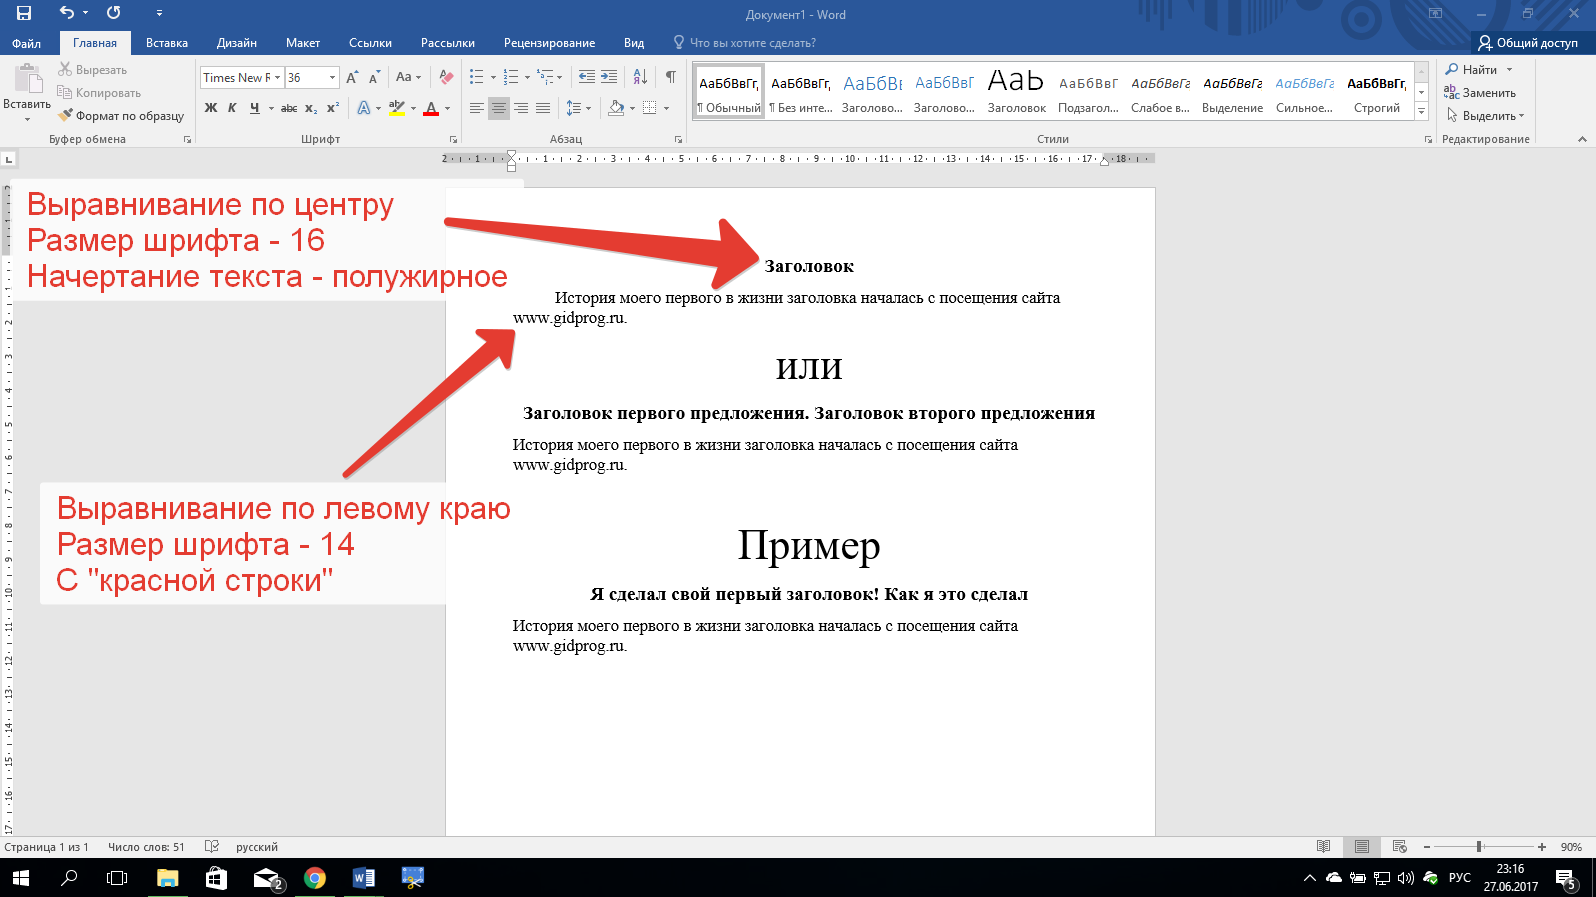Increase paragraph indent

pyautogui.click(x=609, y=77)
